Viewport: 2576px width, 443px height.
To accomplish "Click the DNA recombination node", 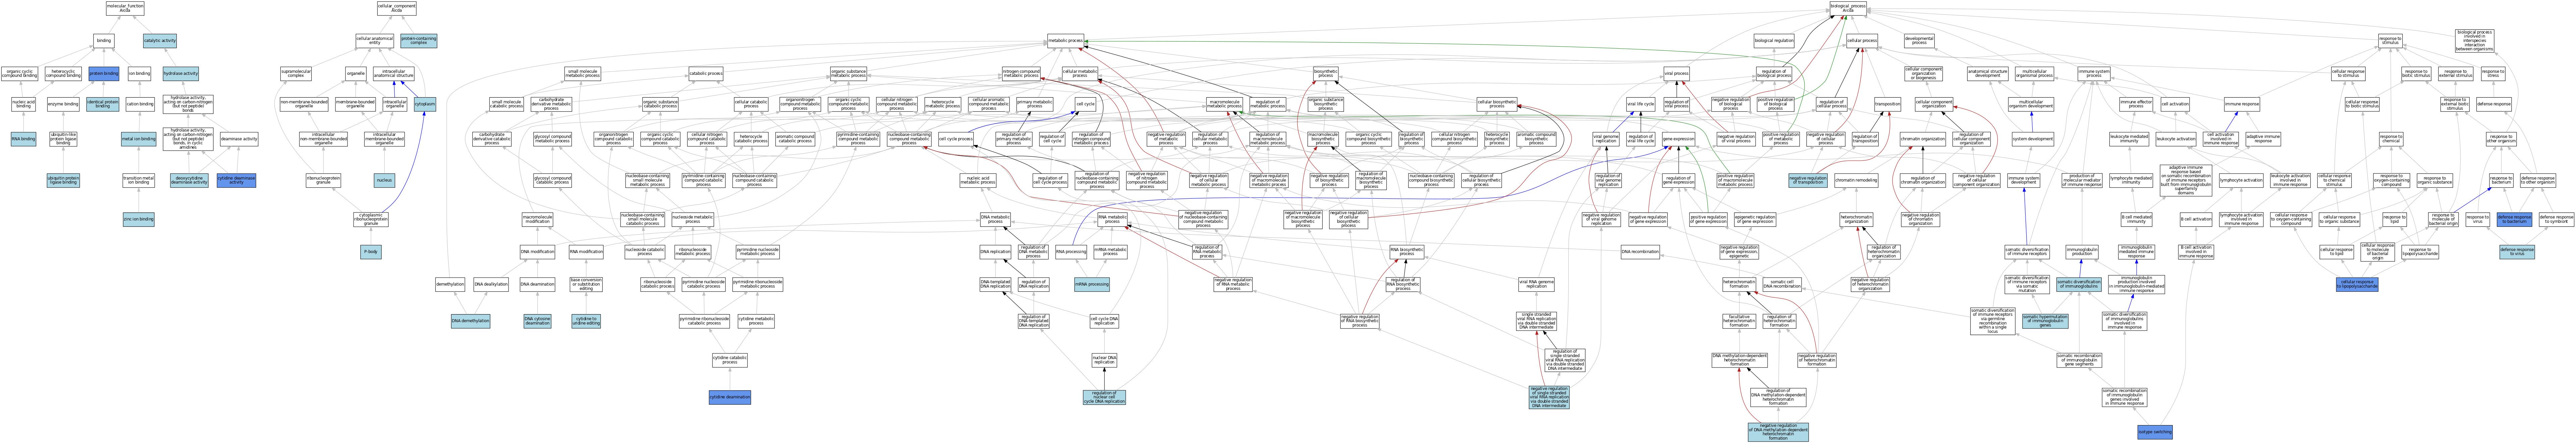I will 1640,252.
